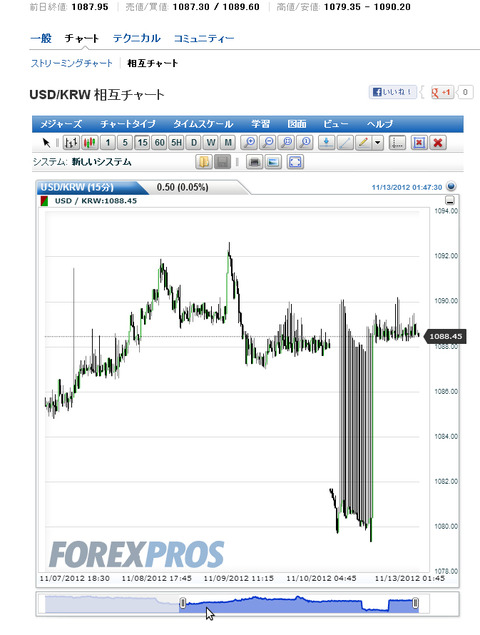Click the Google +1 button
The width and height of the screenshot is (480, 635).
[442, 92]
